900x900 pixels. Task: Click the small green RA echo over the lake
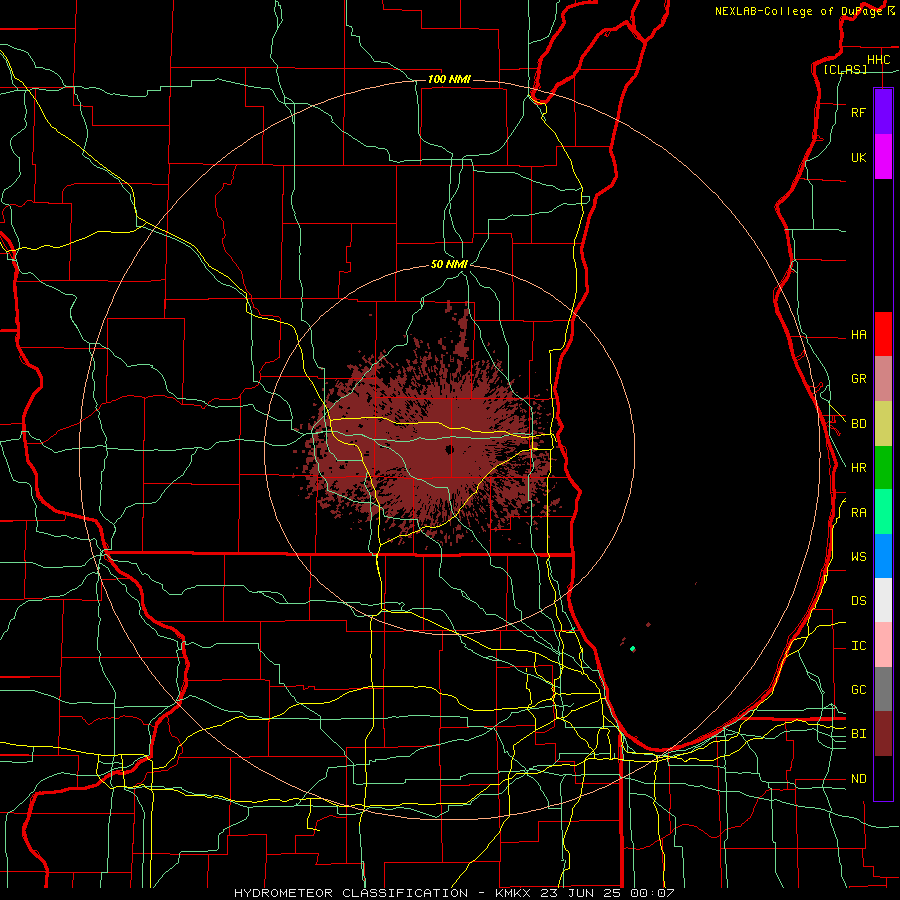(633, 649)
